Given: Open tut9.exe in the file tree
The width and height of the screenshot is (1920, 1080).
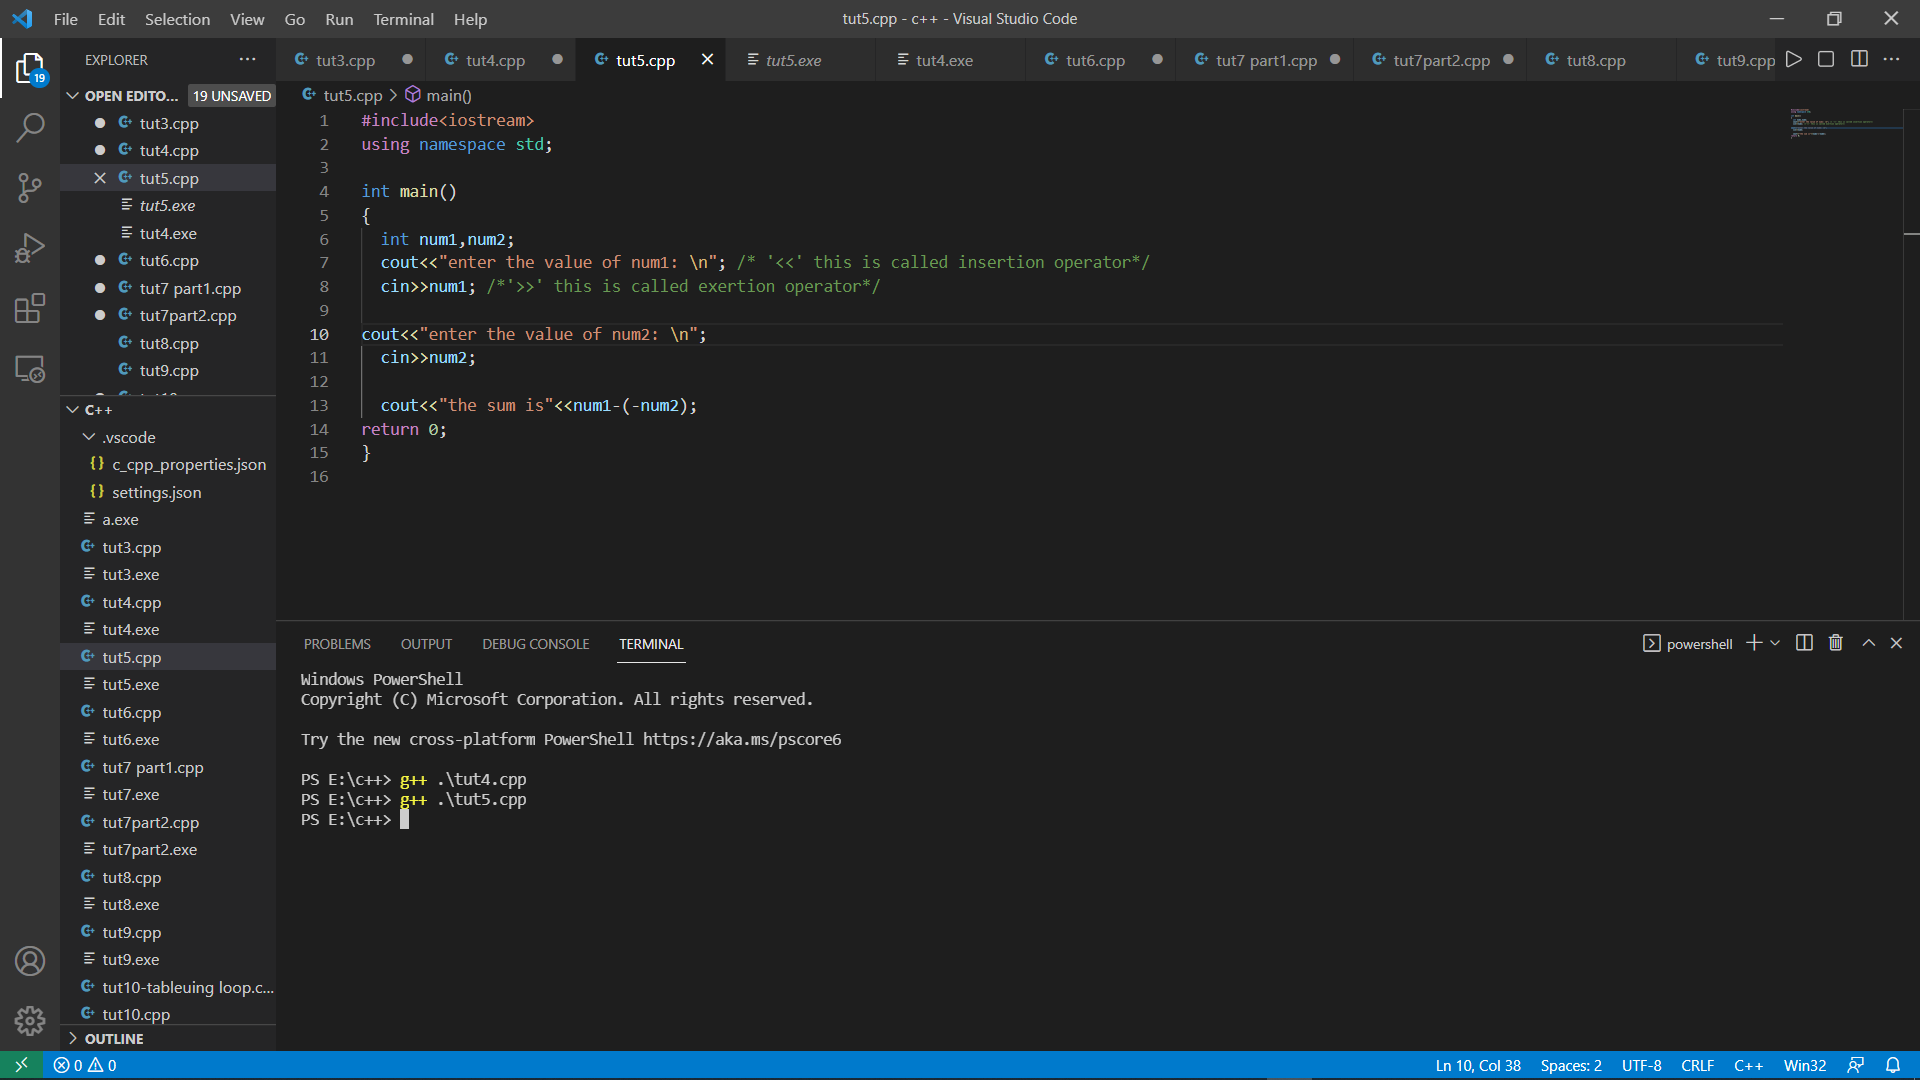Looking at the screenshot, I should click(x=168, y=959).
